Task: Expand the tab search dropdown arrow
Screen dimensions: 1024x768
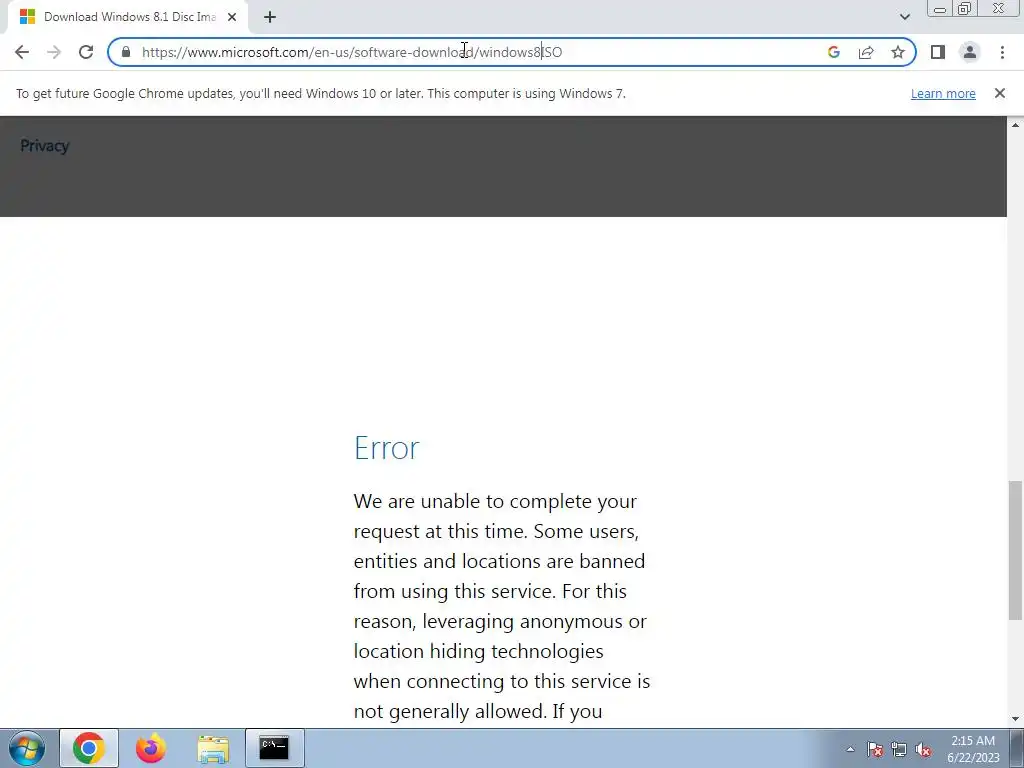Action: (x=904, y=17)
